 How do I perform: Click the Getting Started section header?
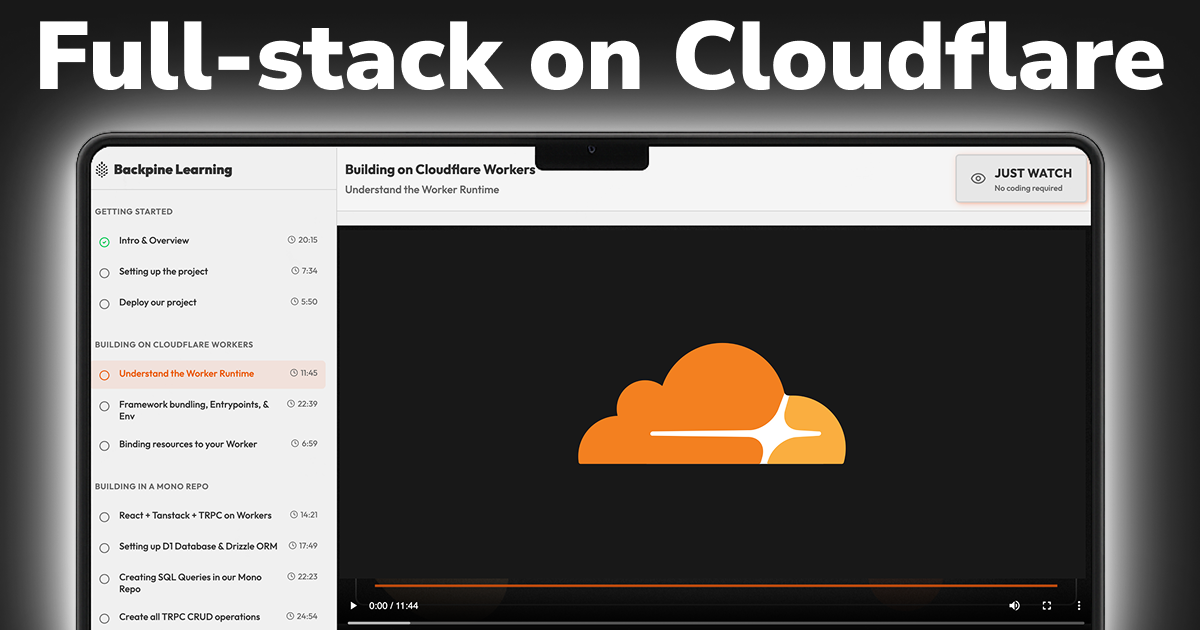(134, 212)
